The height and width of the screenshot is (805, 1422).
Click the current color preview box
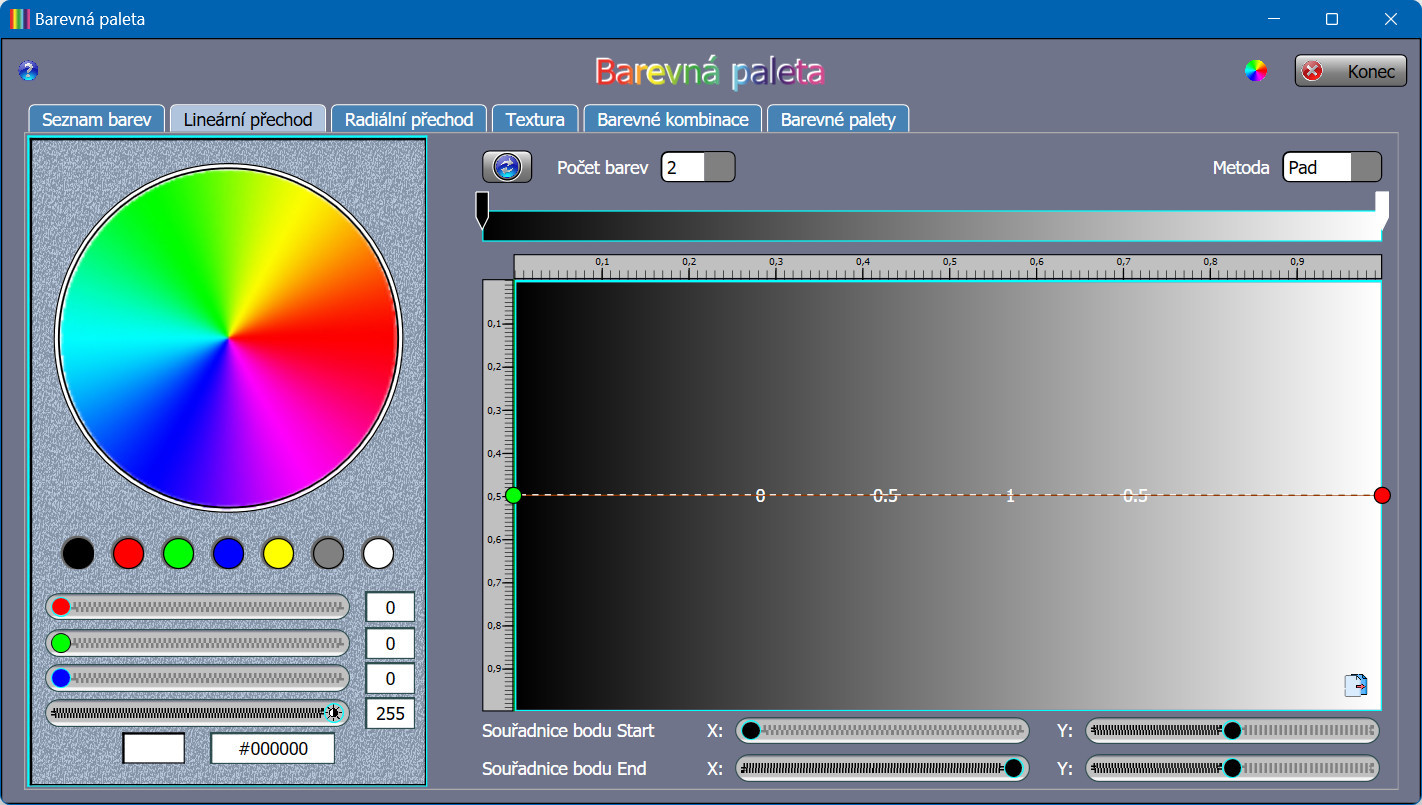click(153, 748)
